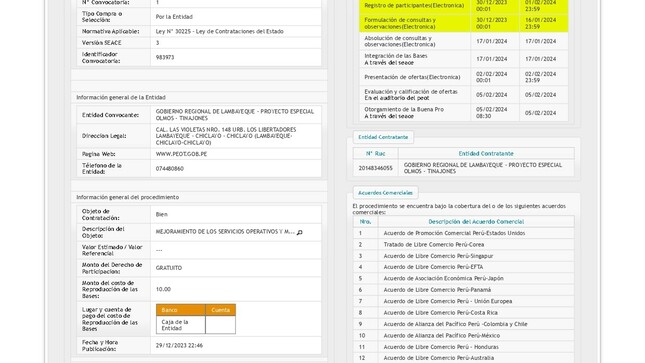The image size is (645, 363).
Task: Select the Entidad Contratante tab
Action: [x=383, y=137]
